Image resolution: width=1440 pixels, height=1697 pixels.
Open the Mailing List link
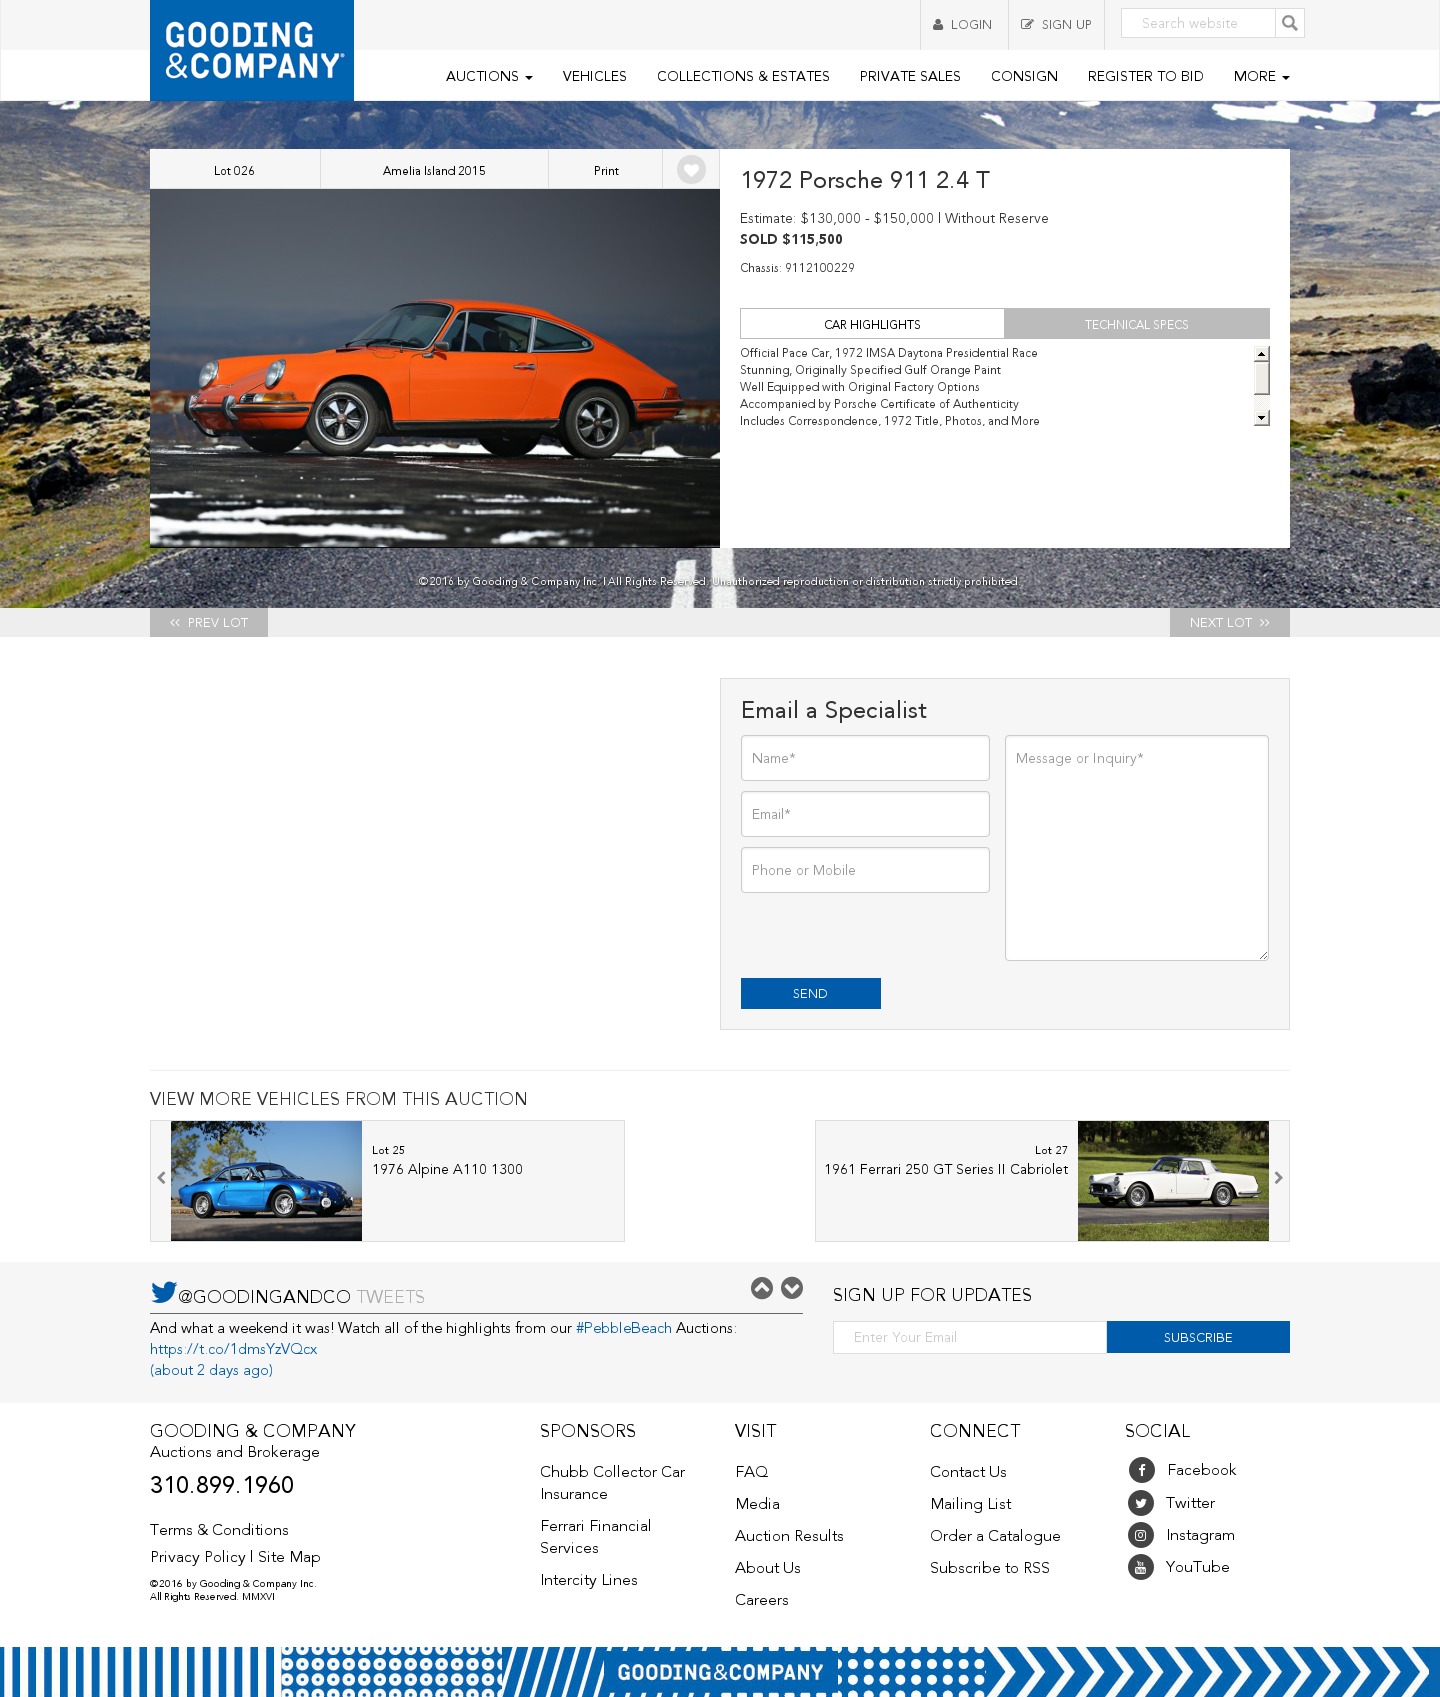(x=970, y=1504)
